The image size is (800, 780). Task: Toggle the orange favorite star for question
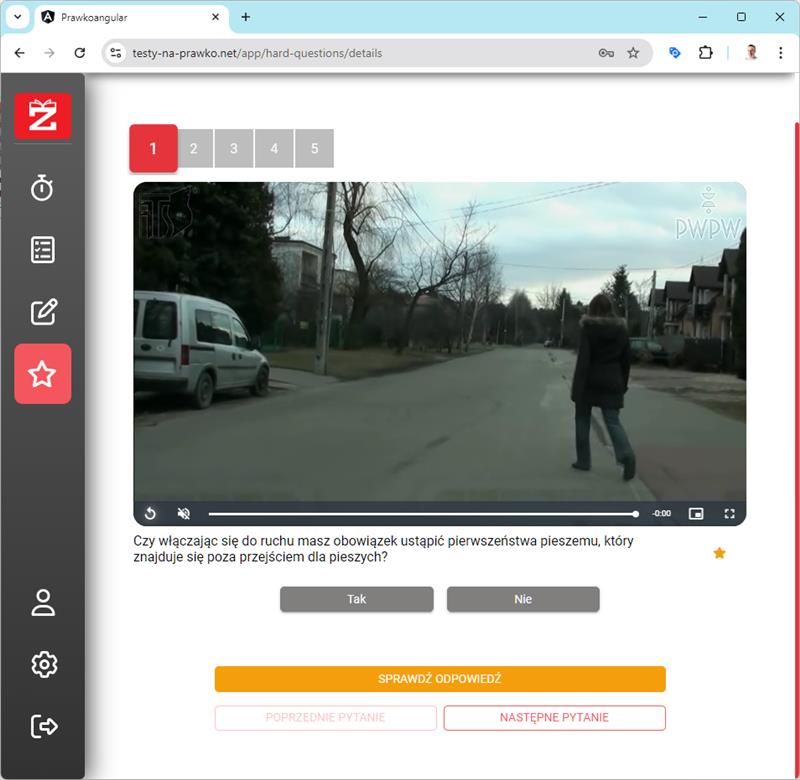[x=719, y=553]
